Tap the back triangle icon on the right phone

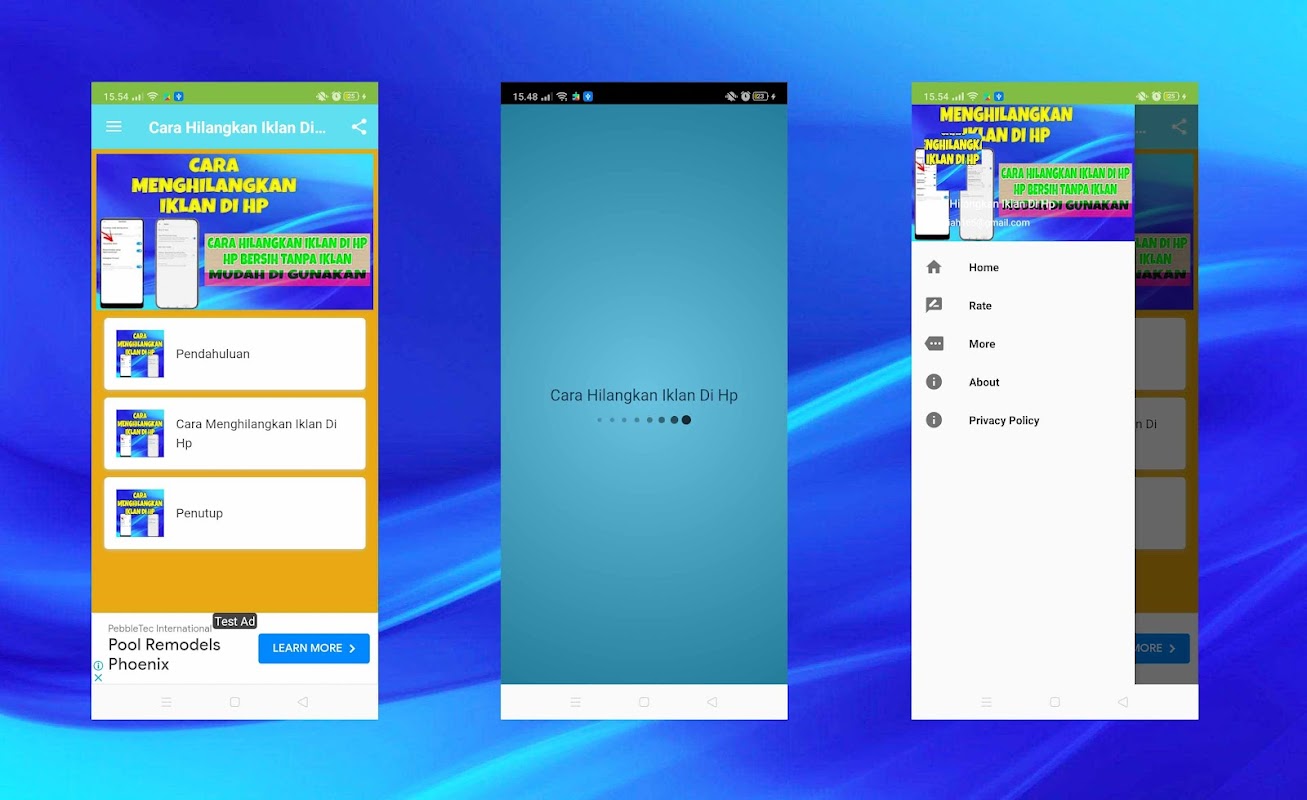pos(1123,702)
